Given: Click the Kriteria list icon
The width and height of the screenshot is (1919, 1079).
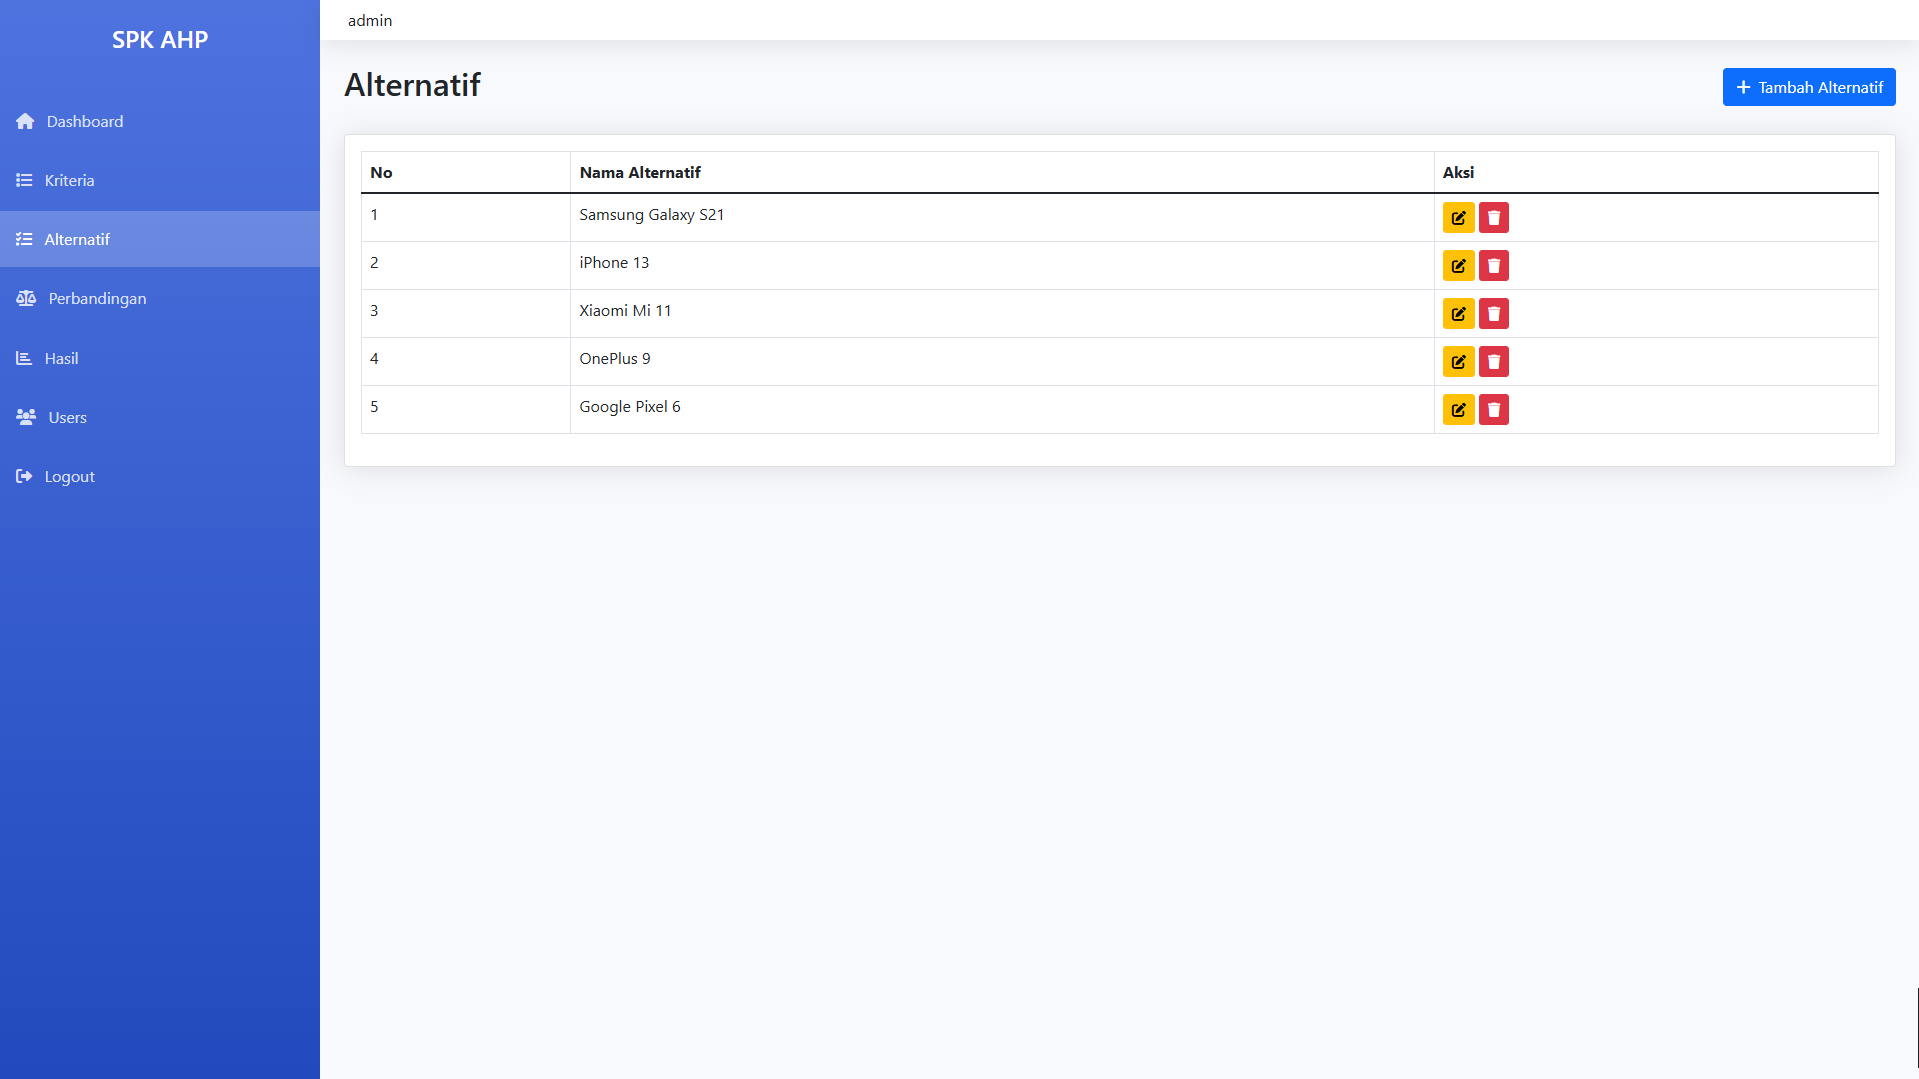Looking at the screenshot, I should [24, 180].
